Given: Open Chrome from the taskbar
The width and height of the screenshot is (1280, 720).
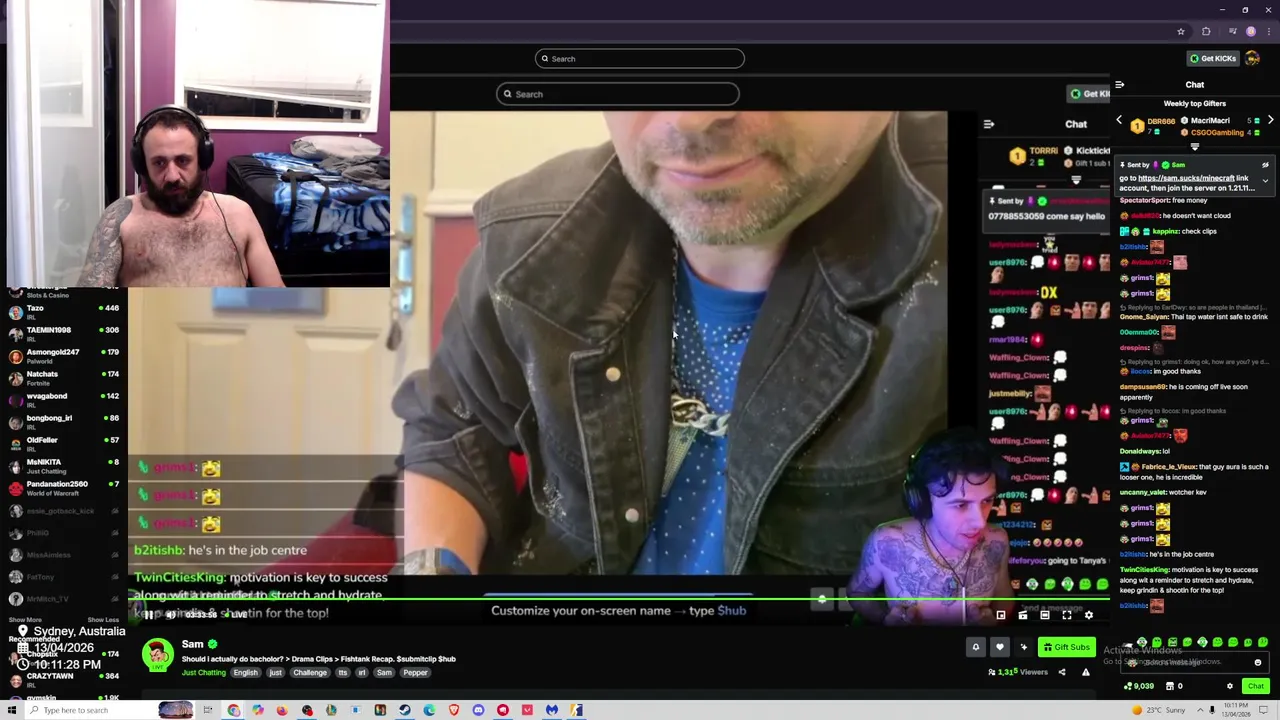Looking at the screenshot, I should click(x=233, y=710).
